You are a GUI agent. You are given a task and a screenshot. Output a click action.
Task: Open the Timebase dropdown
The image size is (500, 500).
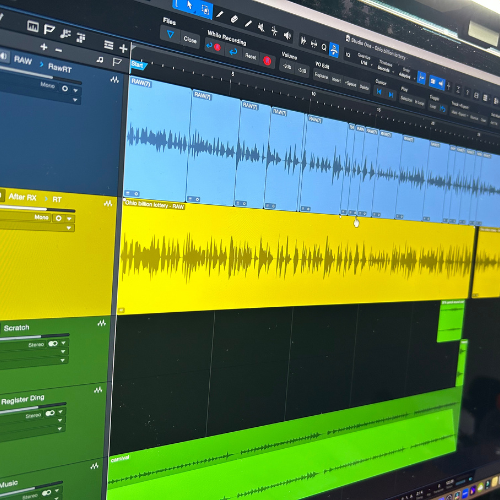(x=385, y=69)
